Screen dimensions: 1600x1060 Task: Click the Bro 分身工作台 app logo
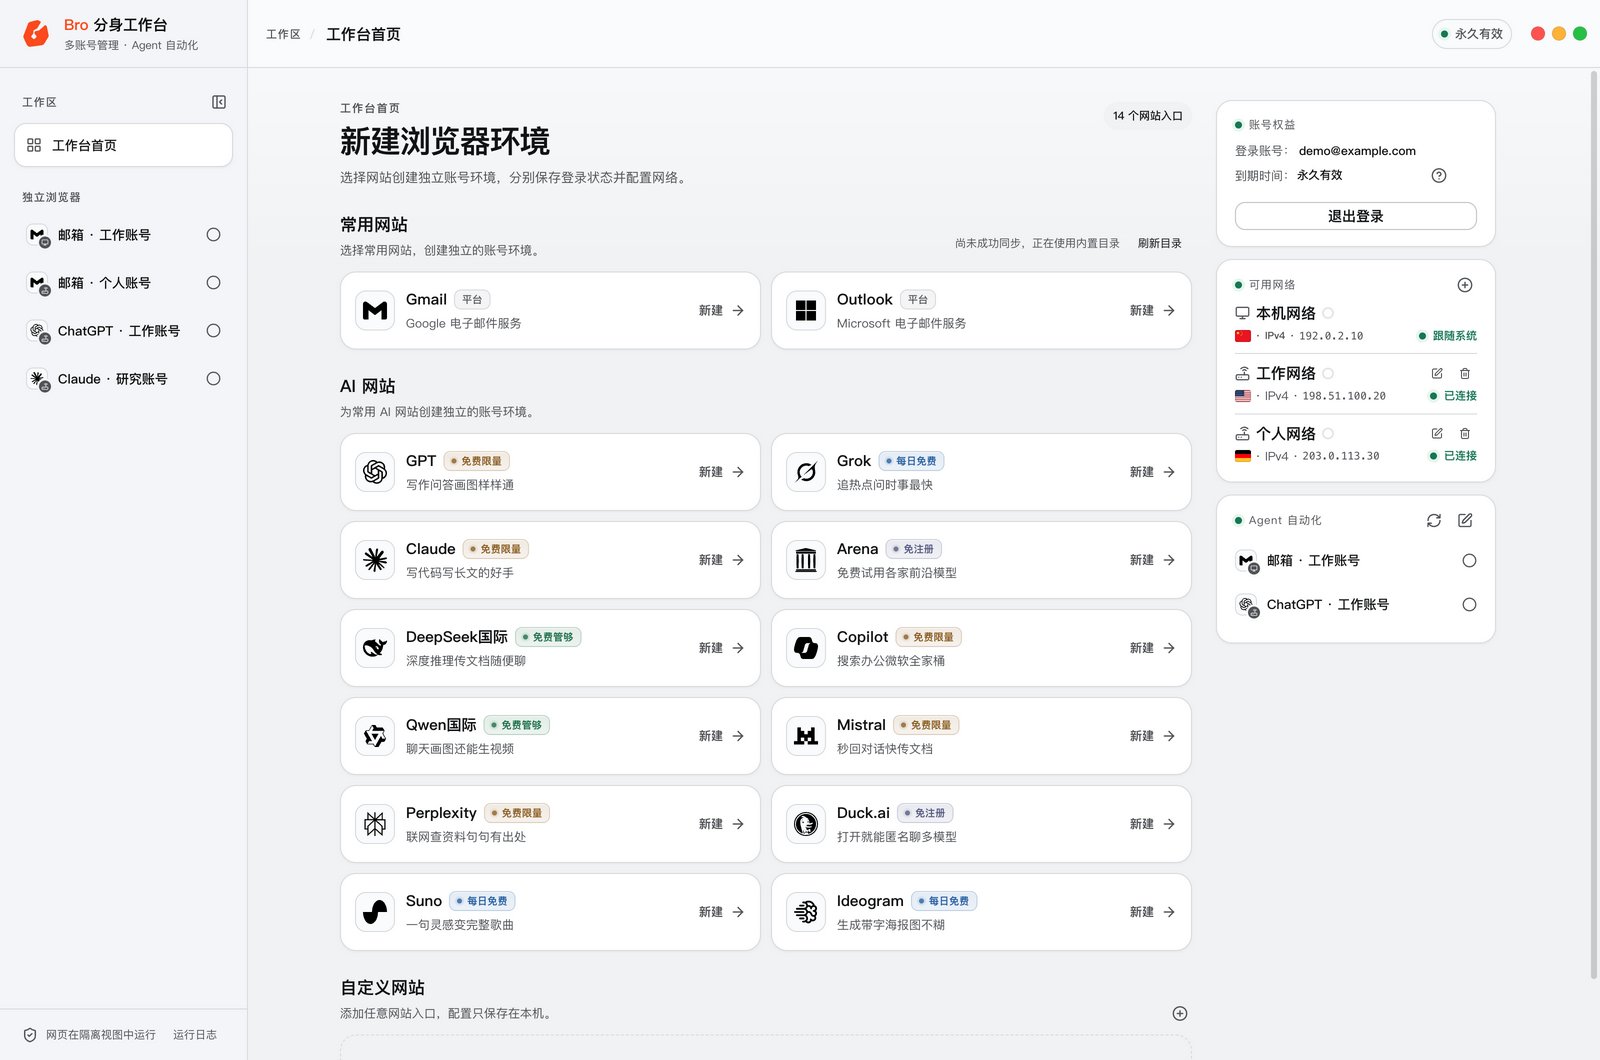(36, 34)
